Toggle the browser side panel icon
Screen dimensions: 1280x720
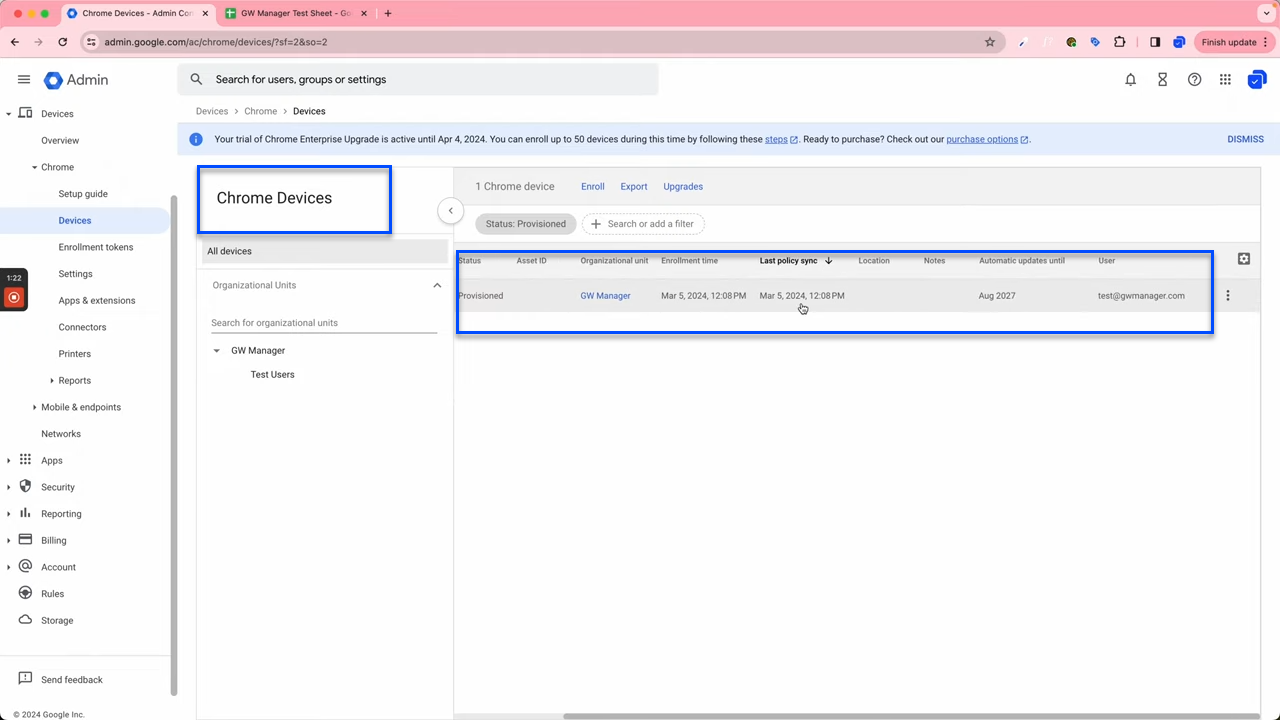click(1155, 42)
